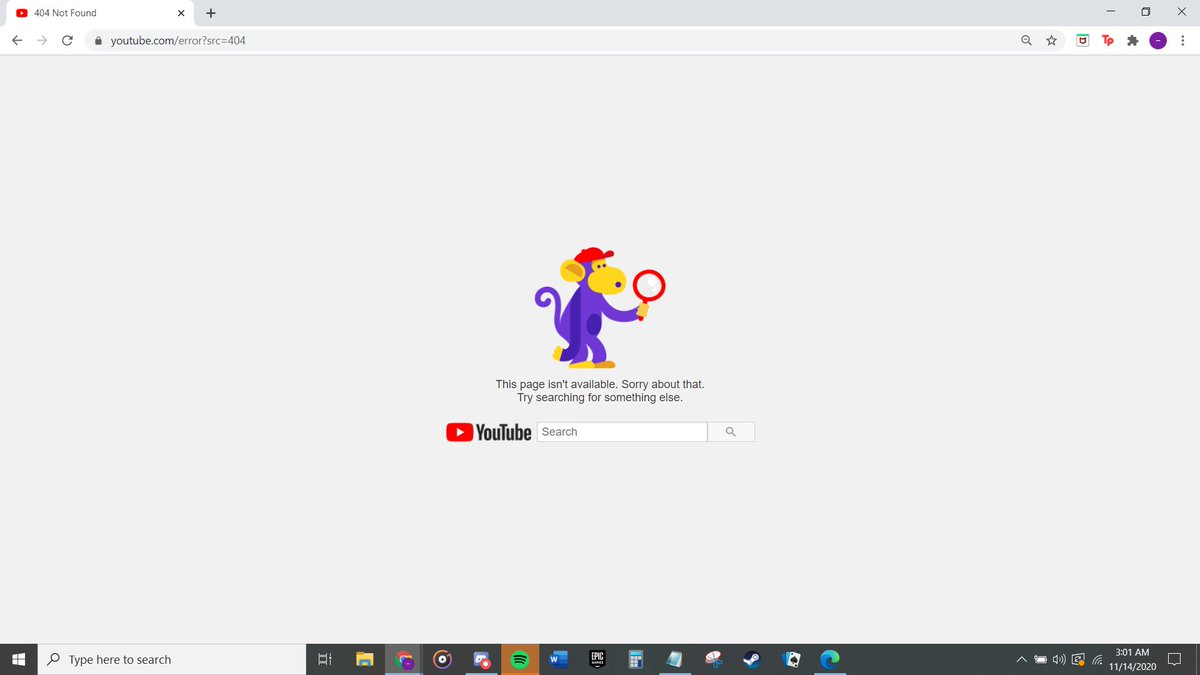This screenshot has width=1200, height=675.
Task: Click the battery status tray icon
Action: [x=1040, y=660]
